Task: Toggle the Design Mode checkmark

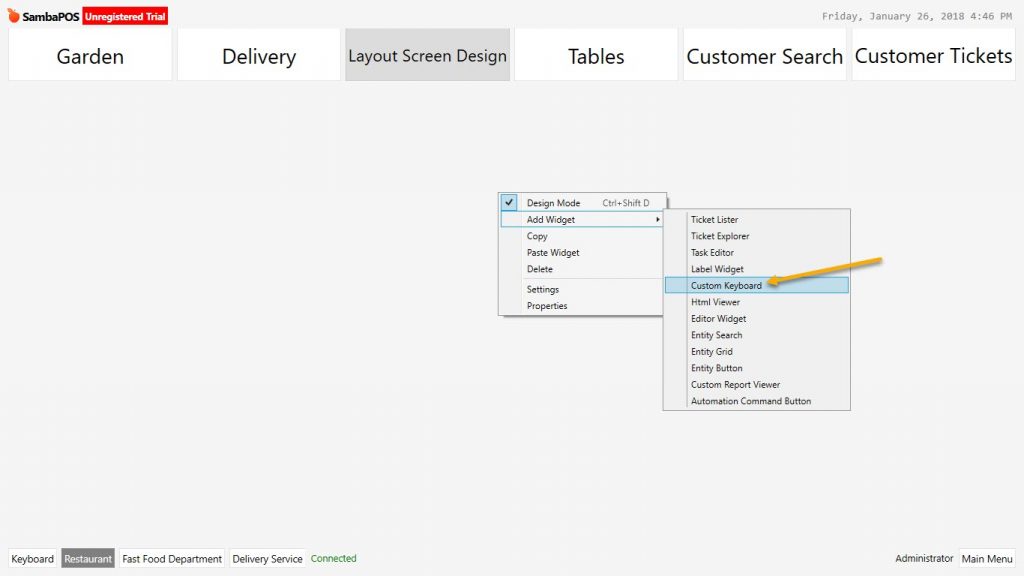Action: [509, 202]
